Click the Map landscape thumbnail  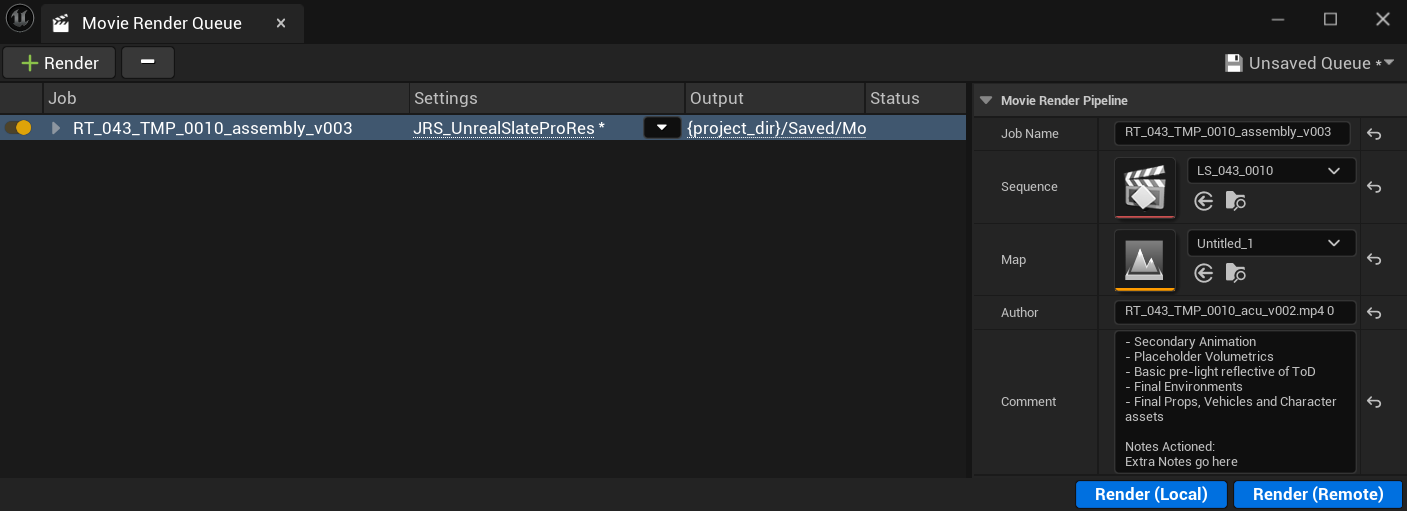(x=1145, y=260)
